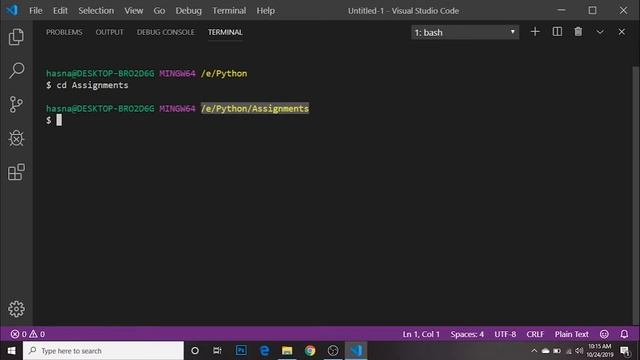Open the Extensions view in activity bar
The height and width of the screenshot is (360, 640).
pos(16,172)
